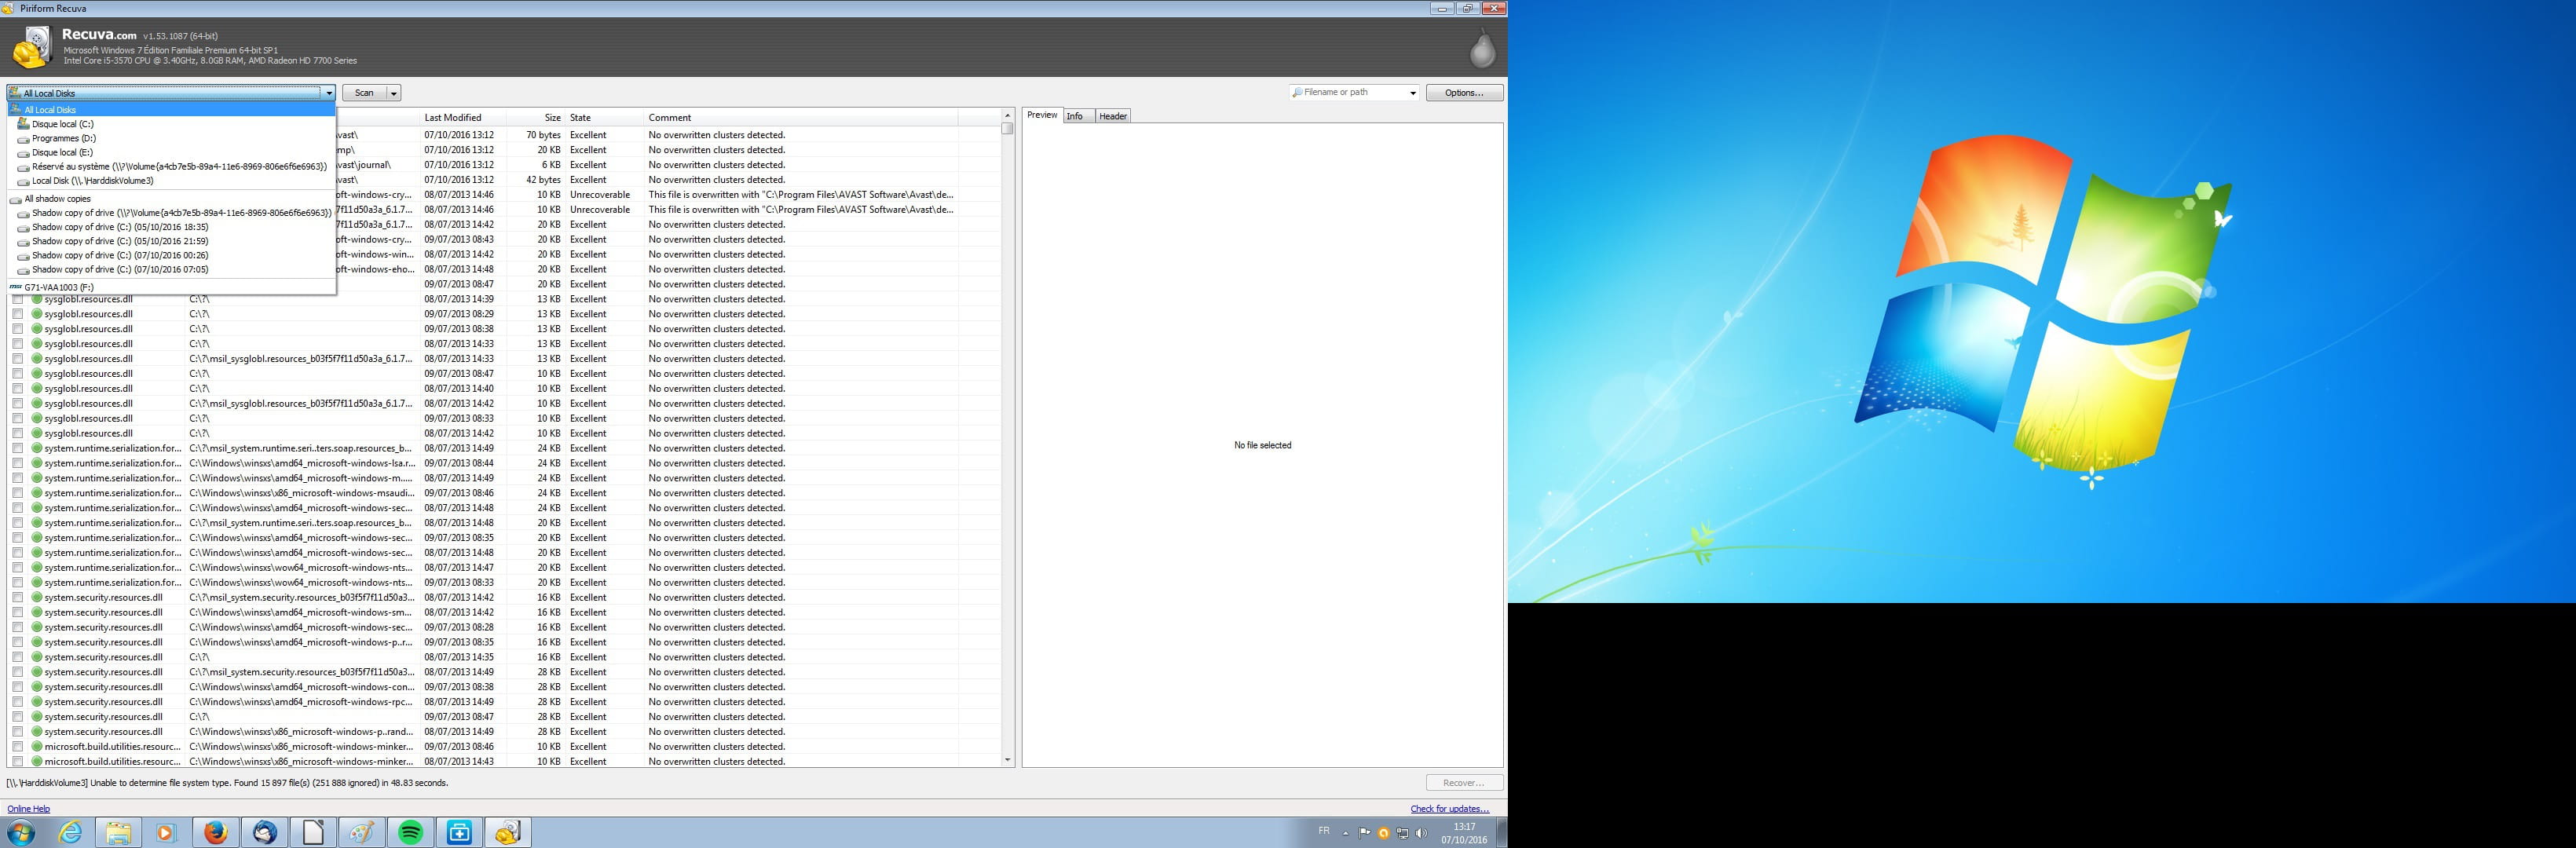Image resolution: width=2576 pixels, height=848 pixels.
Task: Check the first microsoft.build.utilities.resourc... row checkbox
Action: (x=17, y=746)
